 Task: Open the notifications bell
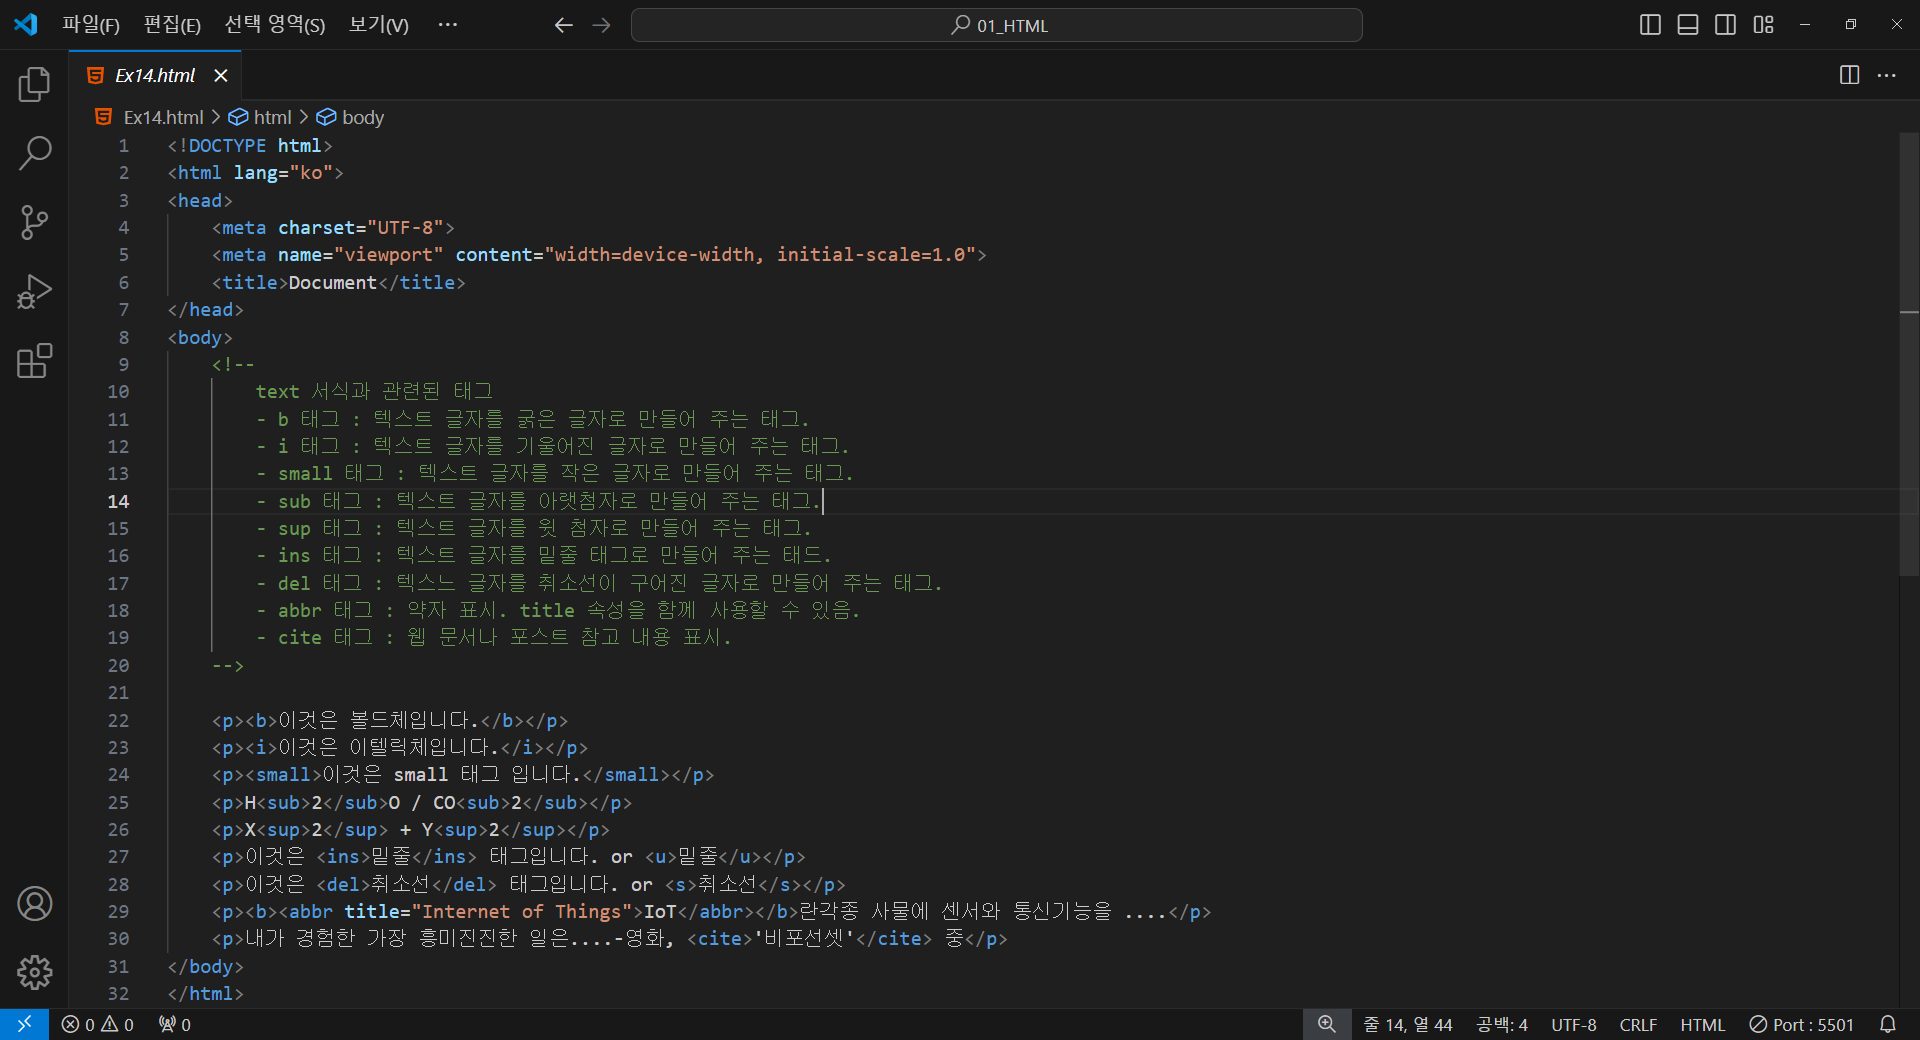click(x=1887, y=1024)
